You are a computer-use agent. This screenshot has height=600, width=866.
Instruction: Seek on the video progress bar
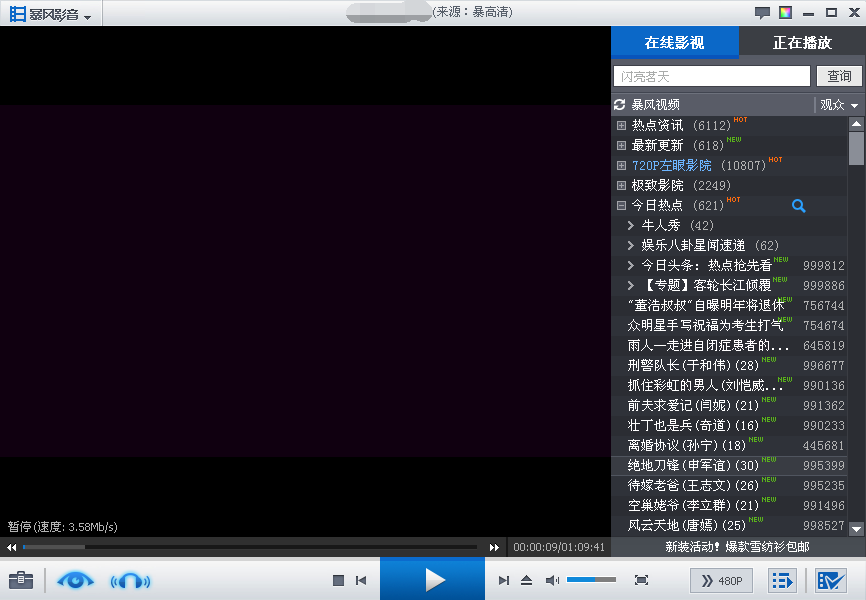coord(250,547)
